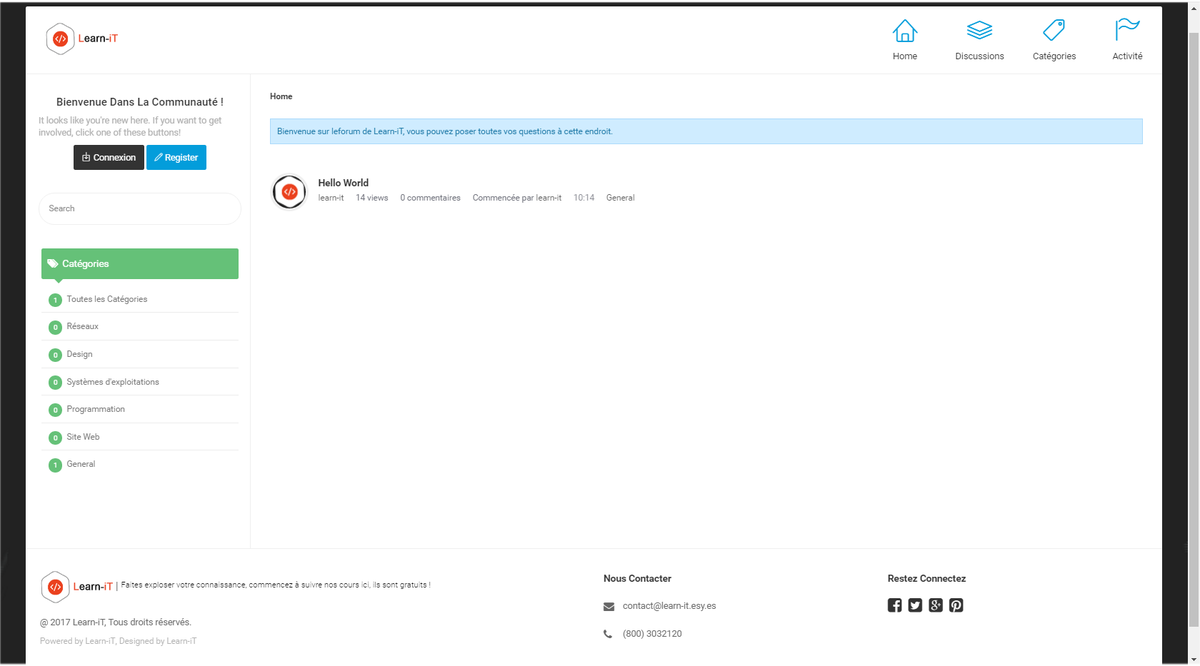Open the Home navigation icon
1200x666 pixels.
(905, 31)
